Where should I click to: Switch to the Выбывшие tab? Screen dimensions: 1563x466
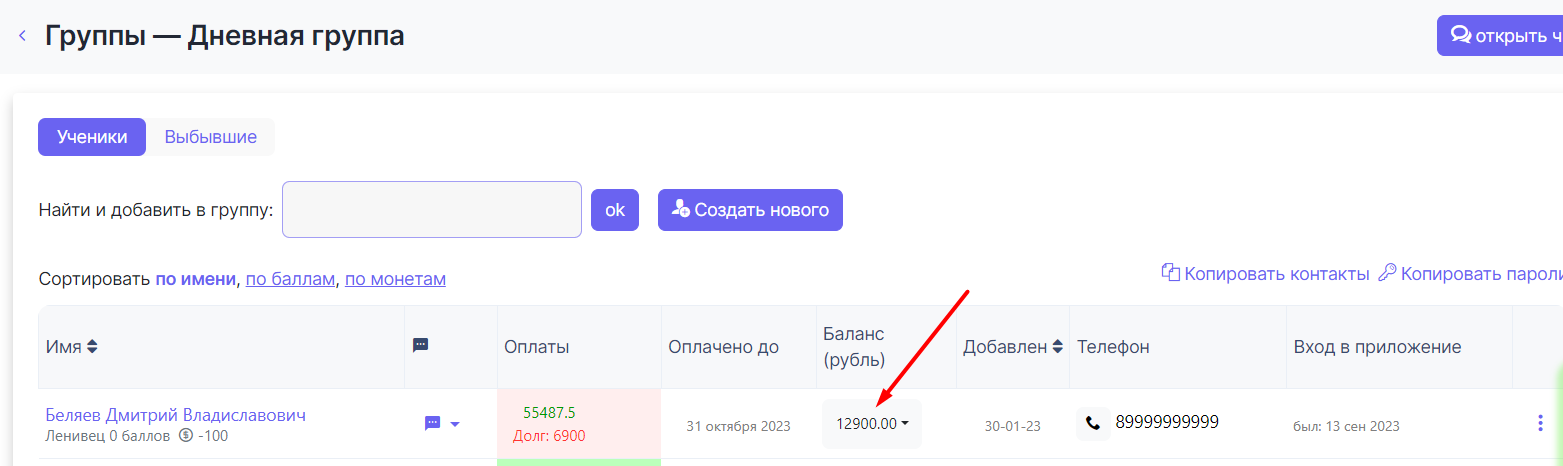(211, 137)
